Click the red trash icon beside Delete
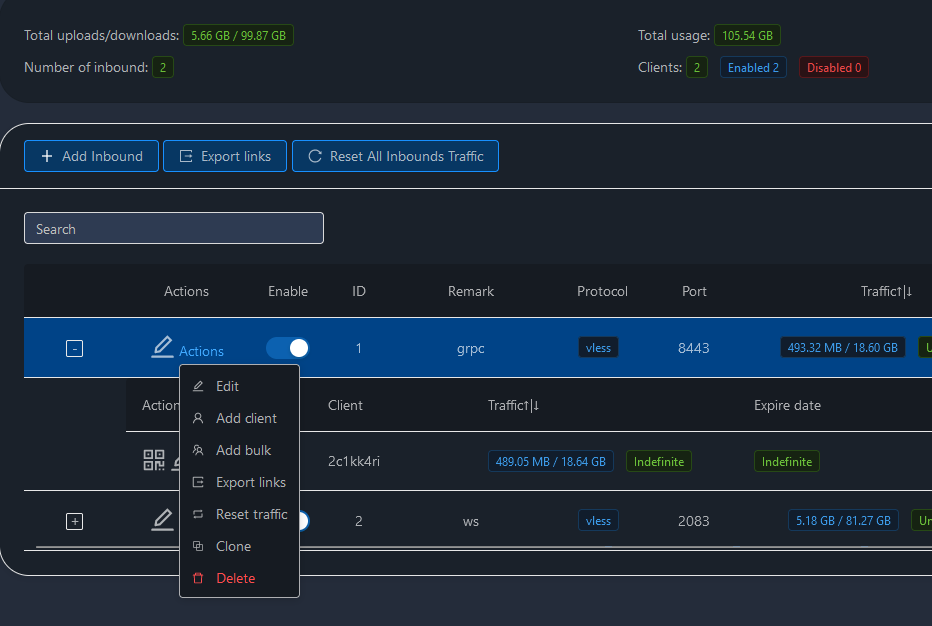Image resolution: width=932 pixels, height=626 pixels. [x=198, y=578]
